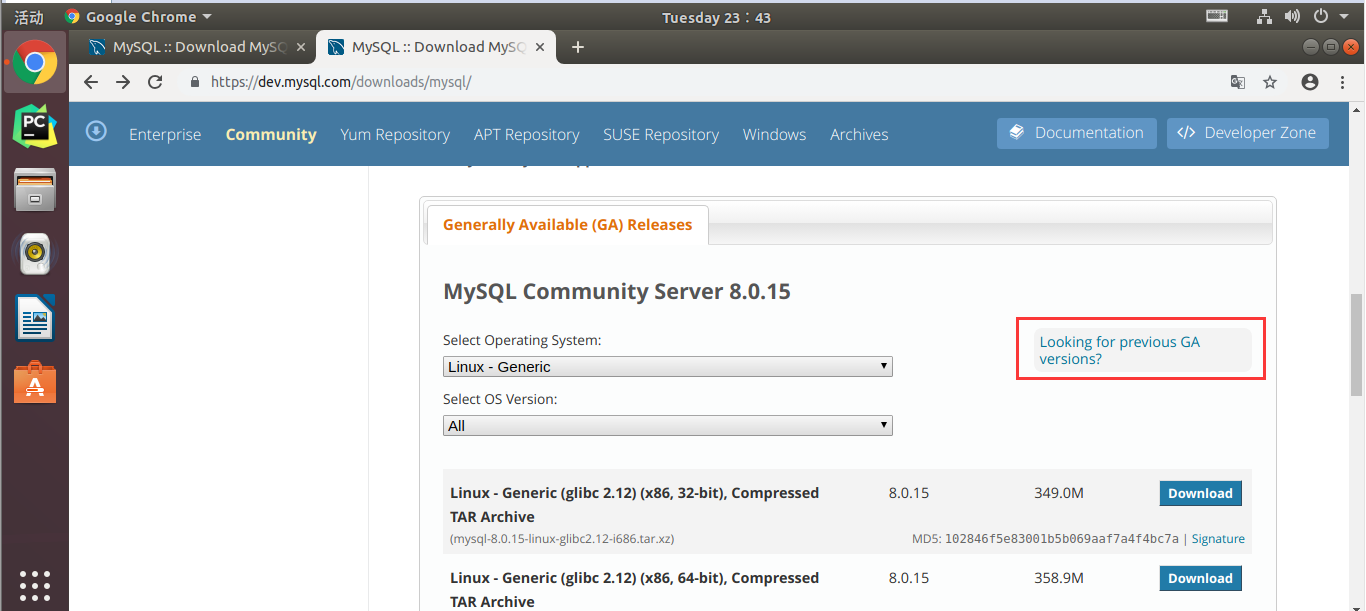Open Chrome's three-dot menu

pyautogui.click(x=1343, y=82)
